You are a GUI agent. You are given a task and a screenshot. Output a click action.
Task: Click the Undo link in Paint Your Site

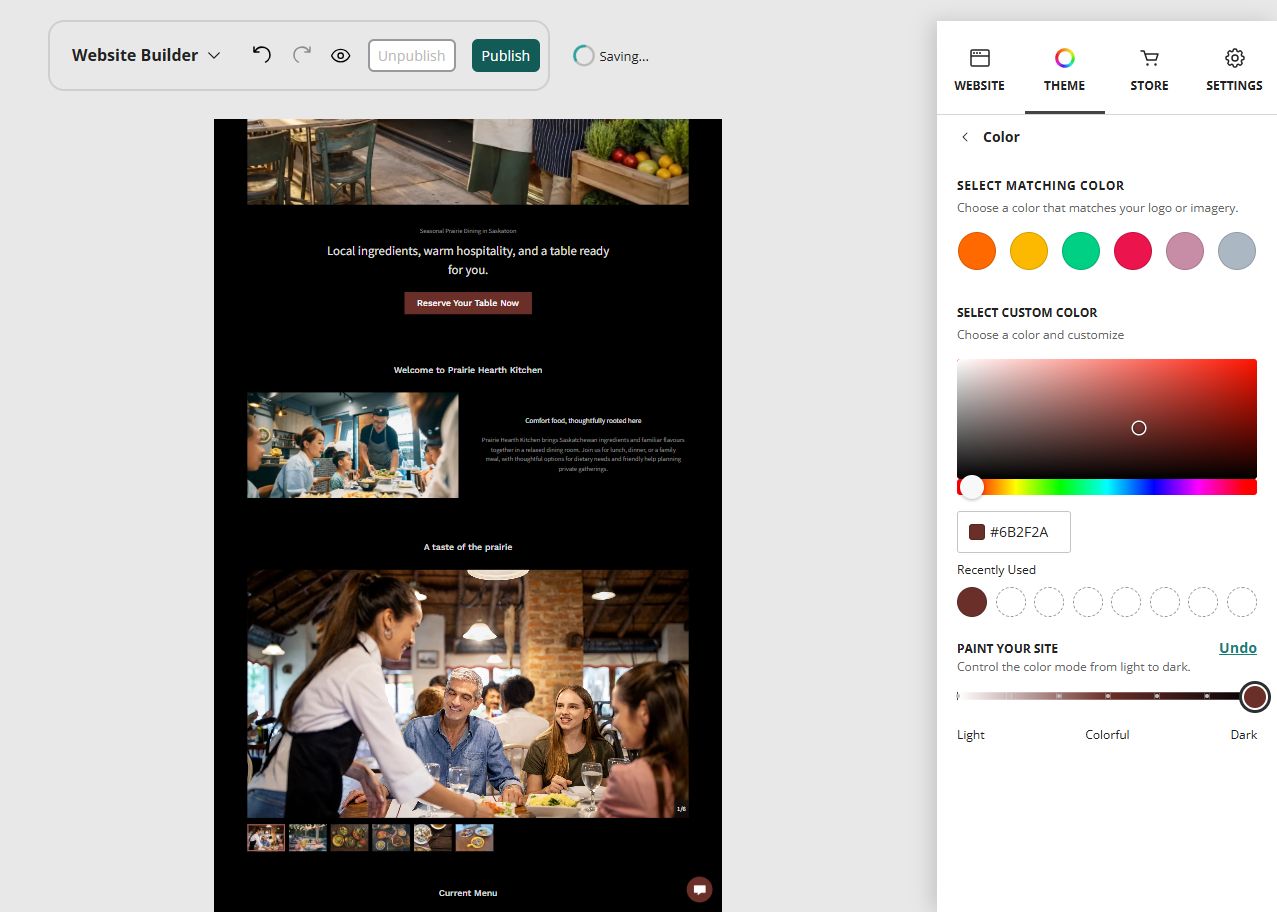[1238, 648]
